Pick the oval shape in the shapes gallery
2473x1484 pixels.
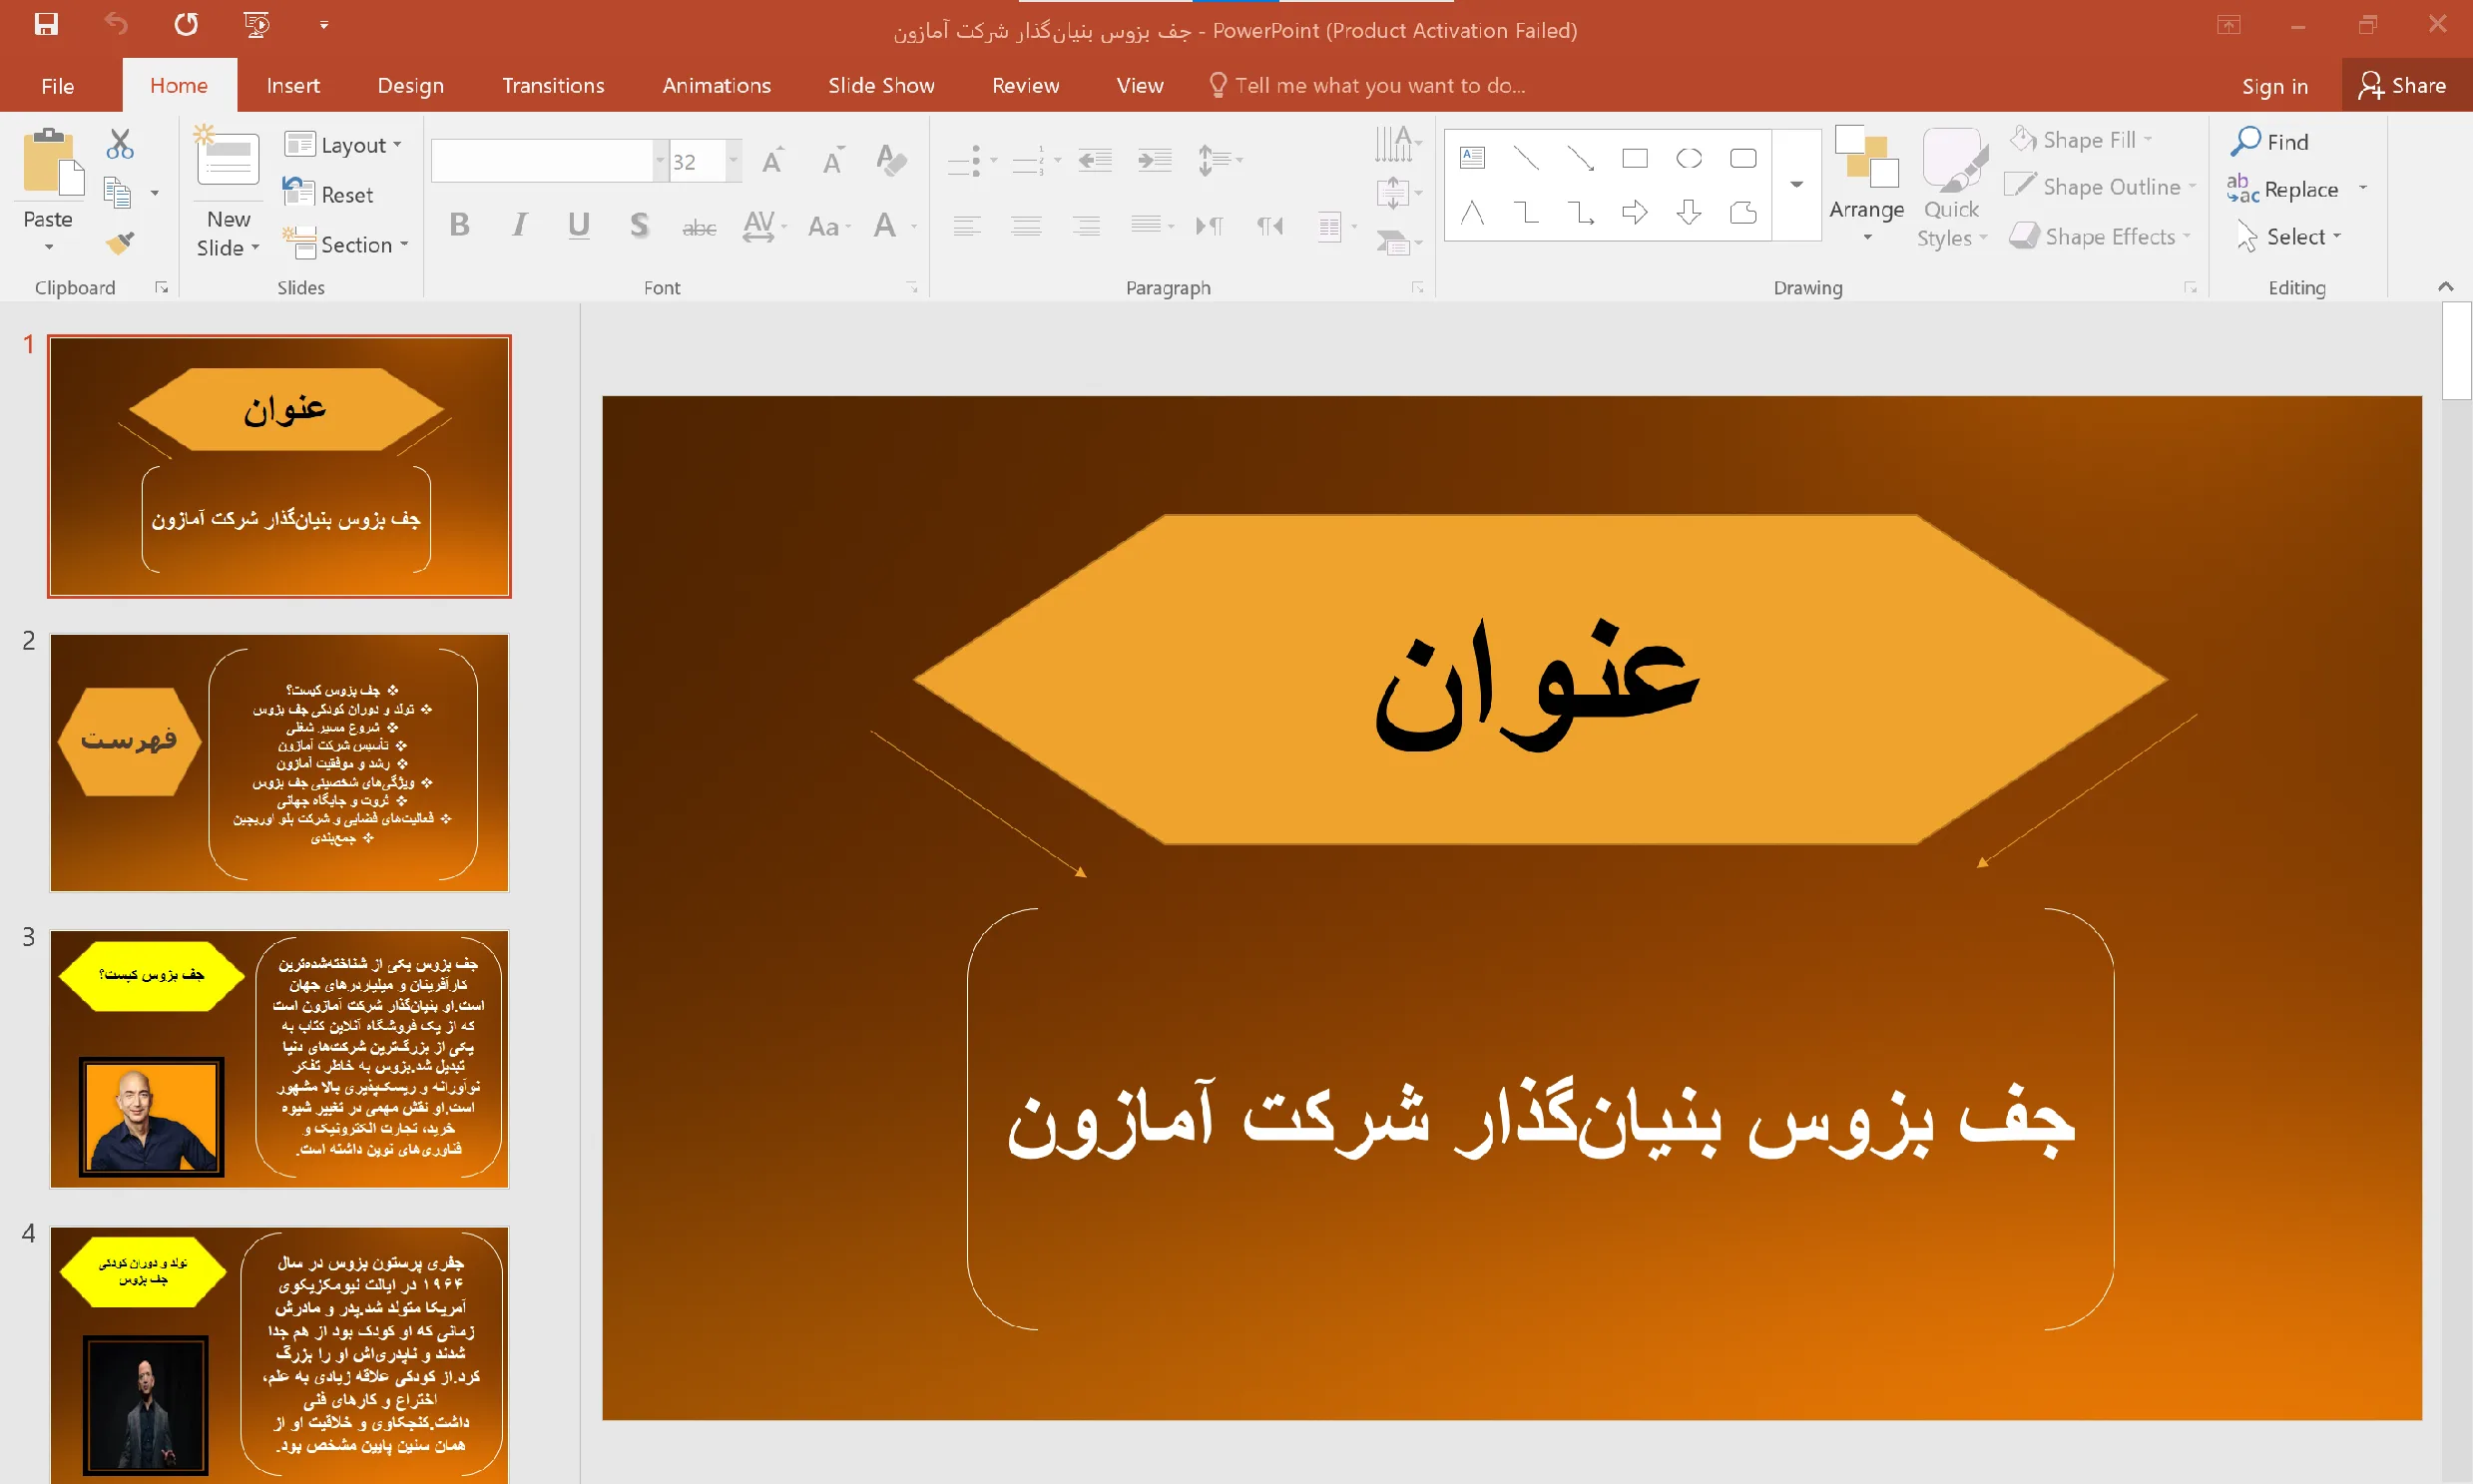(1689, 157)
